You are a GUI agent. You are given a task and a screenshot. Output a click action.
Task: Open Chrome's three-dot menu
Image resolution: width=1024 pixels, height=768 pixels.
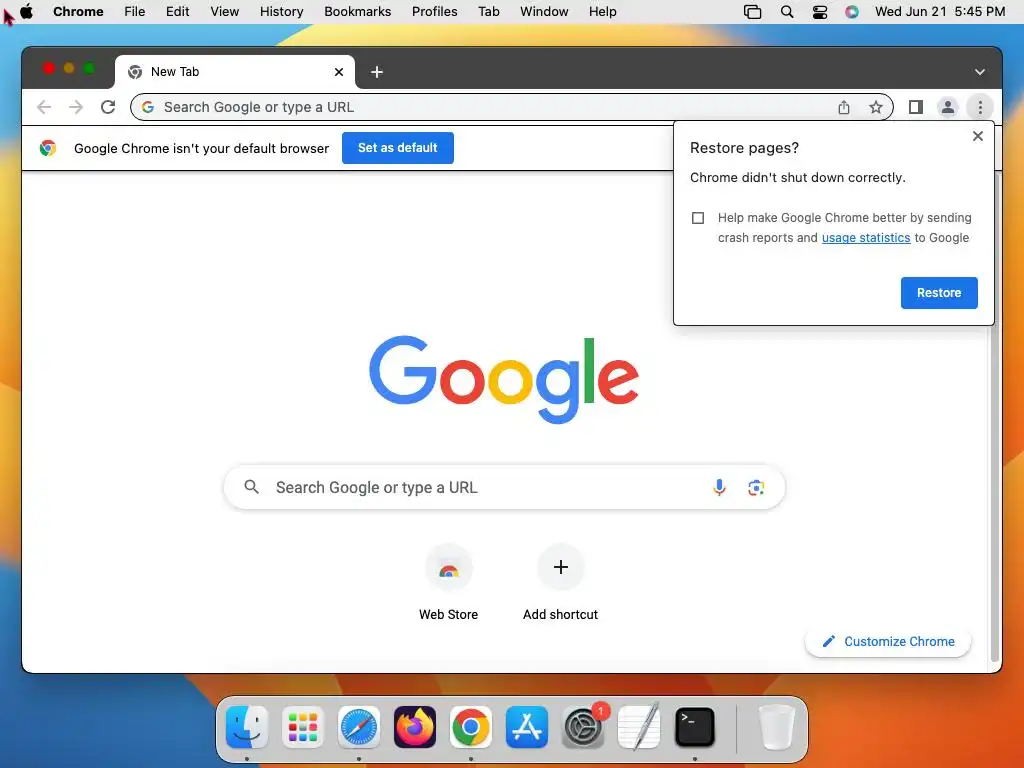coord(980,107)
